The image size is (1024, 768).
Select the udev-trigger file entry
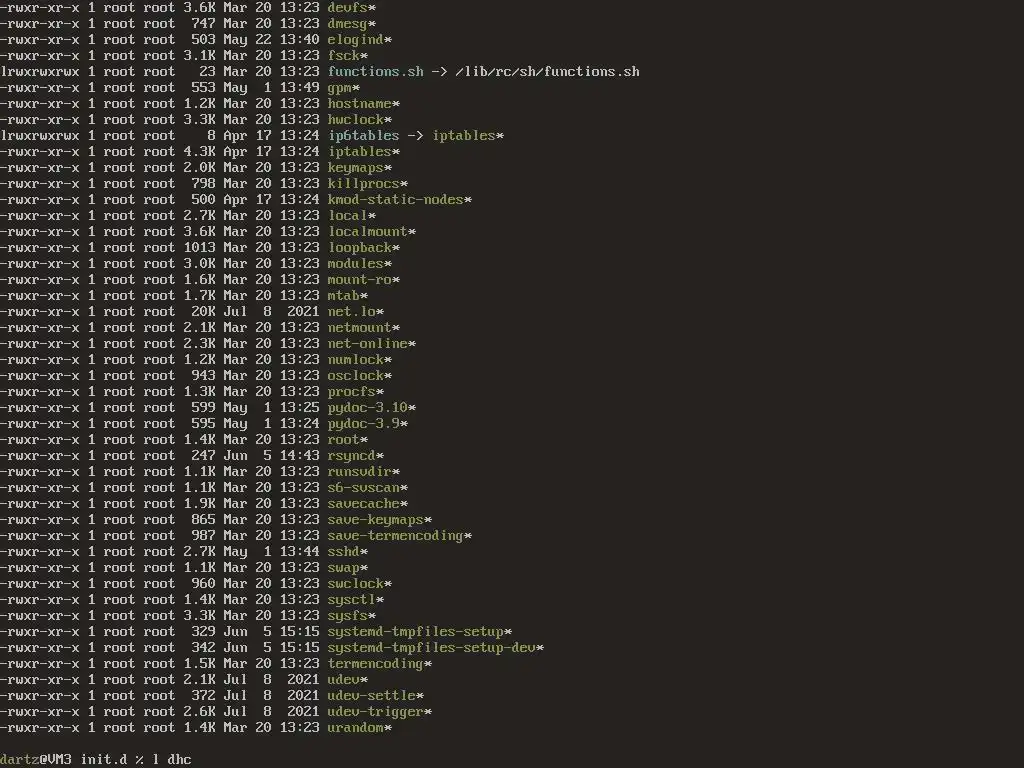pyautogui.click(x=375, y=712)
